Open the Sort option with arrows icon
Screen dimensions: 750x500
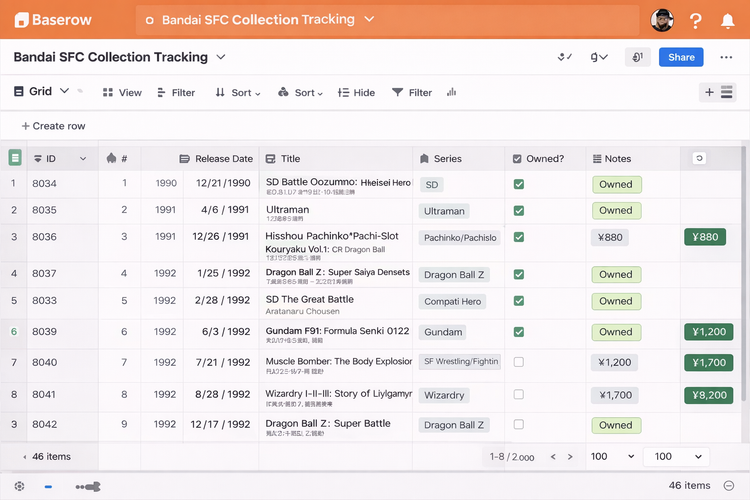(x=238, y=93)
